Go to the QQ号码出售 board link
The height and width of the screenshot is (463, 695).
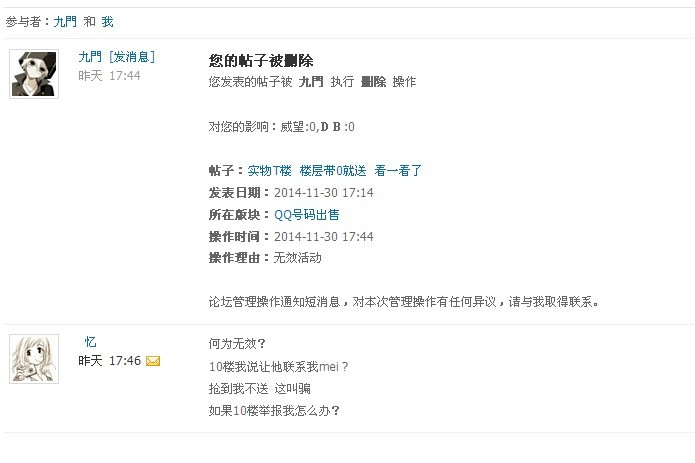307,215
